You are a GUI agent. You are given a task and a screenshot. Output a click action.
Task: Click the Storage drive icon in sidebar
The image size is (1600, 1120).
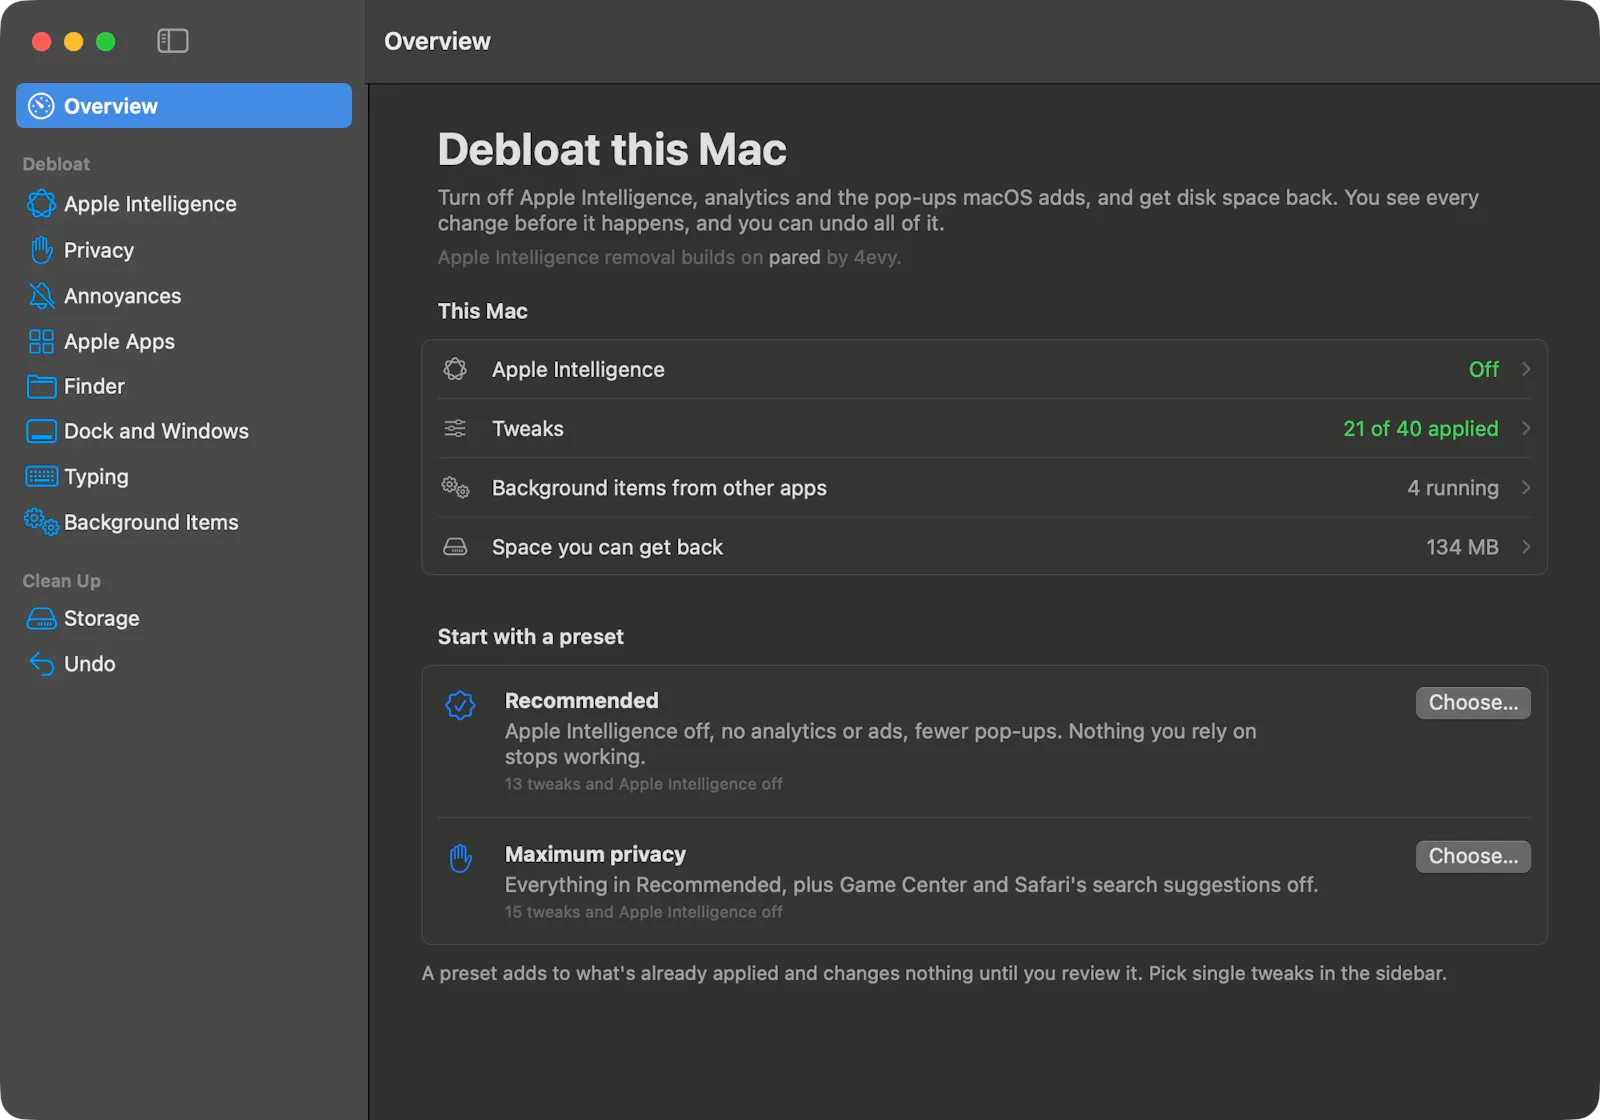pyautogui.click(x=41, y=618)
